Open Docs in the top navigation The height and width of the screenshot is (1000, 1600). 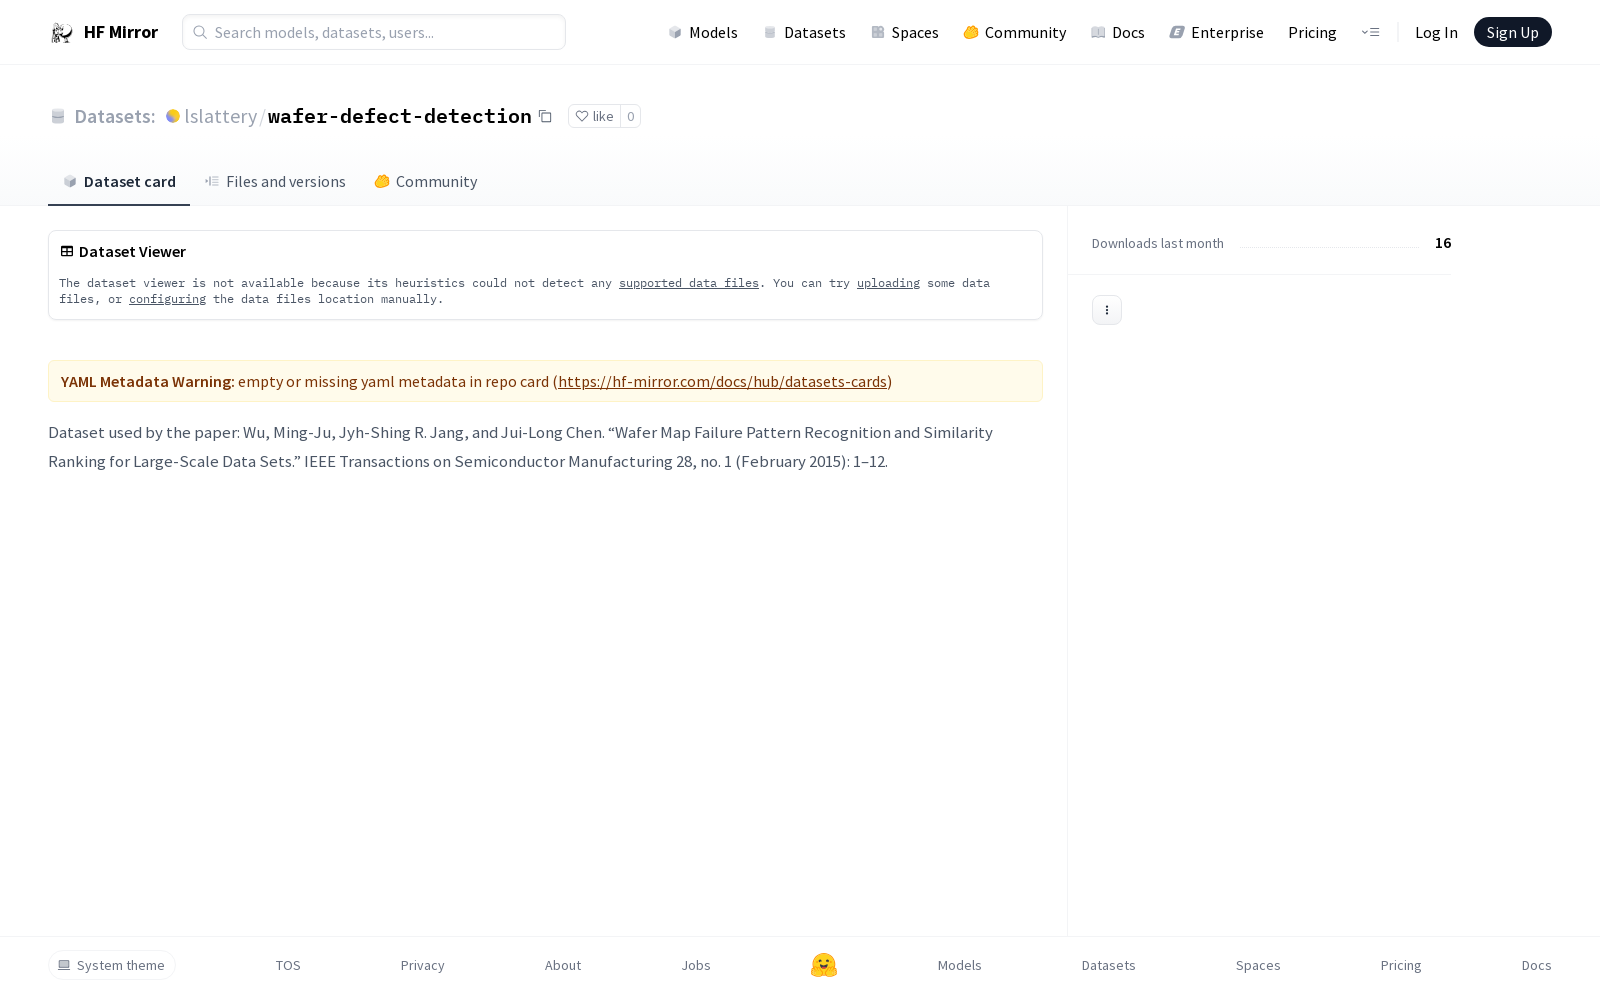click(1117, 32)
